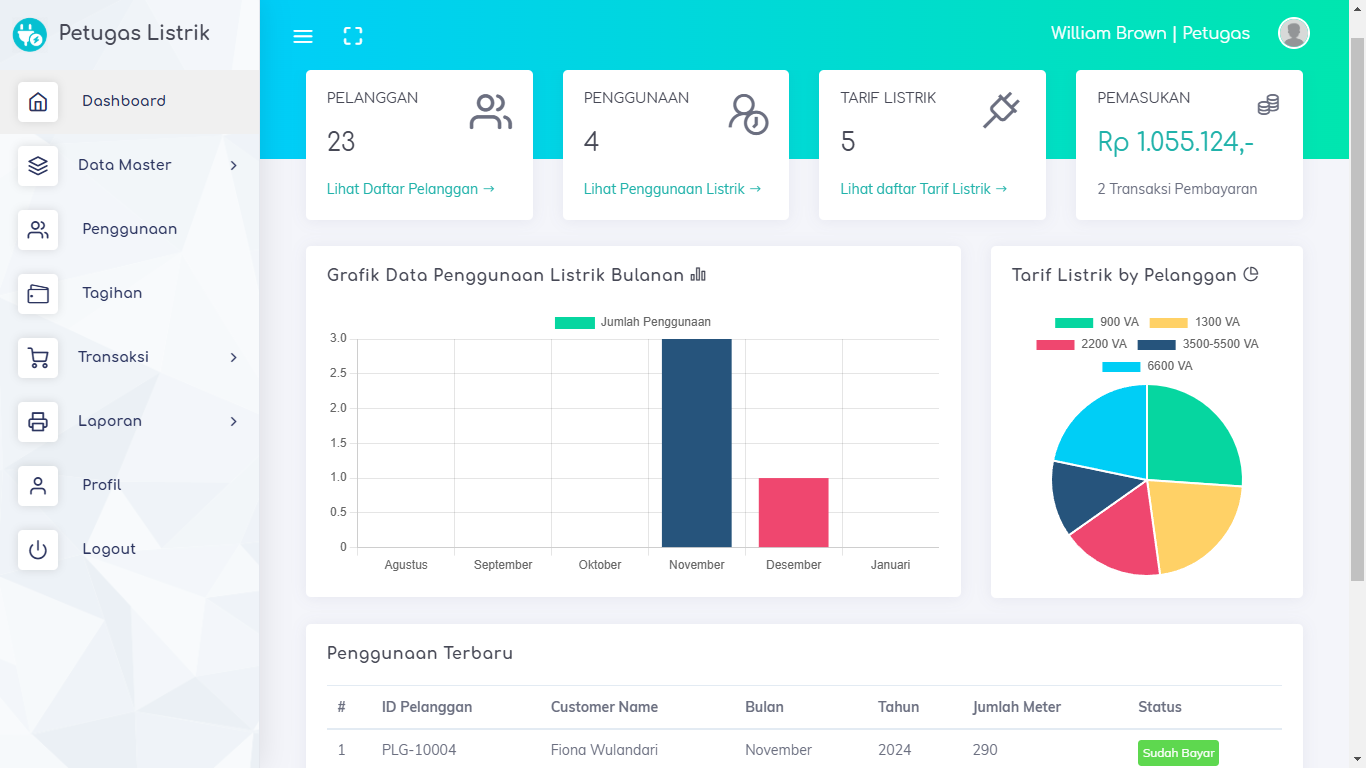Toggle the 1300 VA legend swatch
This screenshot has height=768, width=1366.
pos(1169,322)
